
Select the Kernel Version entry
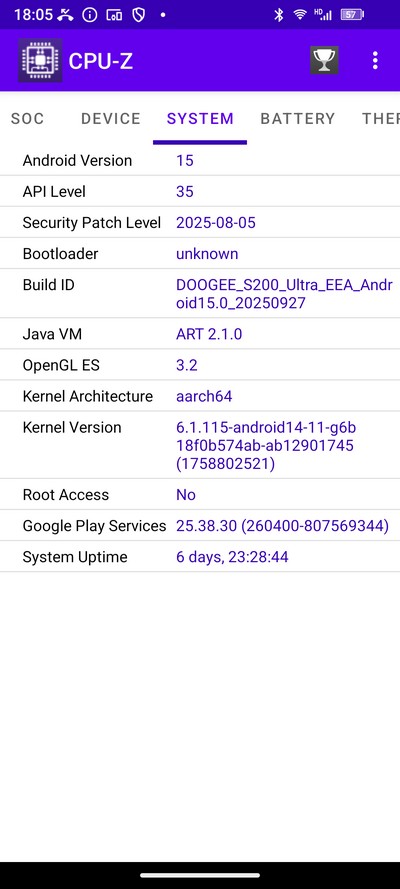tap(200, 445)
